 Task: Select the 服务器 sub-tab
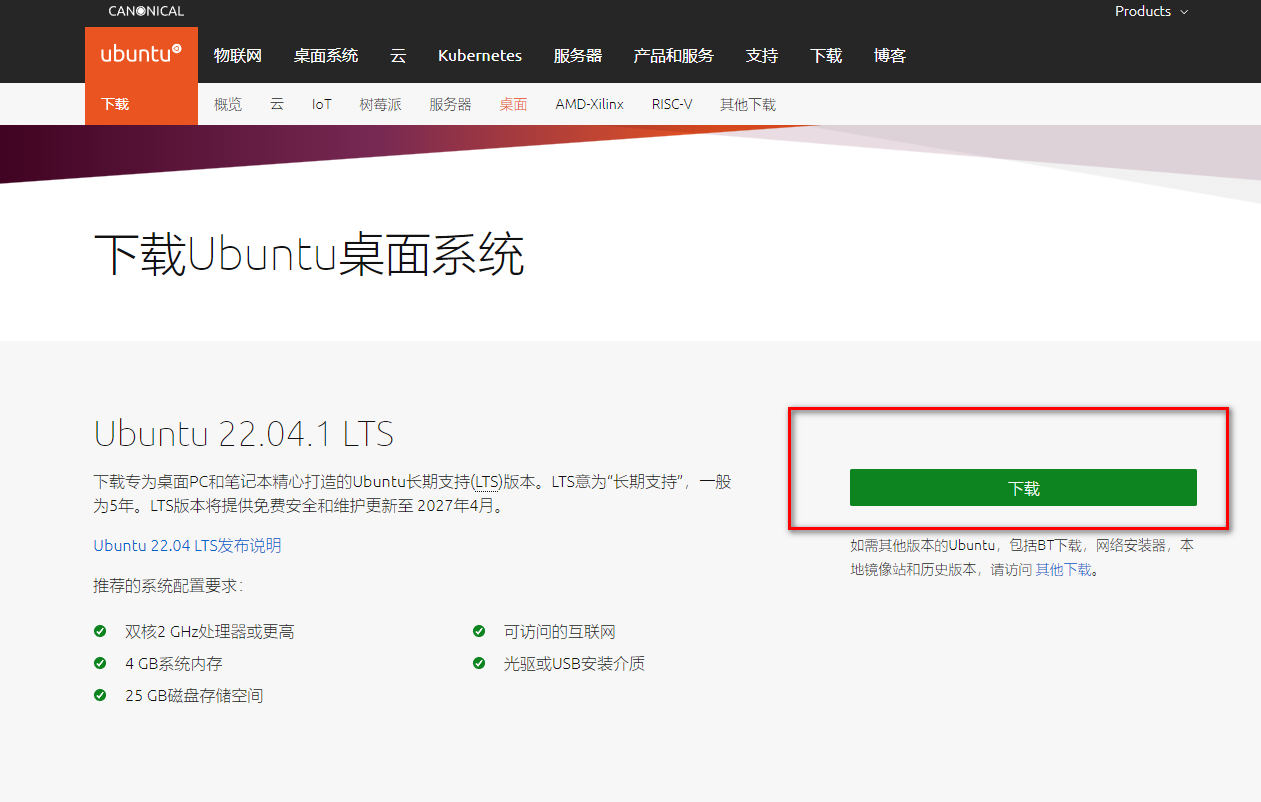tap(450, 104)
